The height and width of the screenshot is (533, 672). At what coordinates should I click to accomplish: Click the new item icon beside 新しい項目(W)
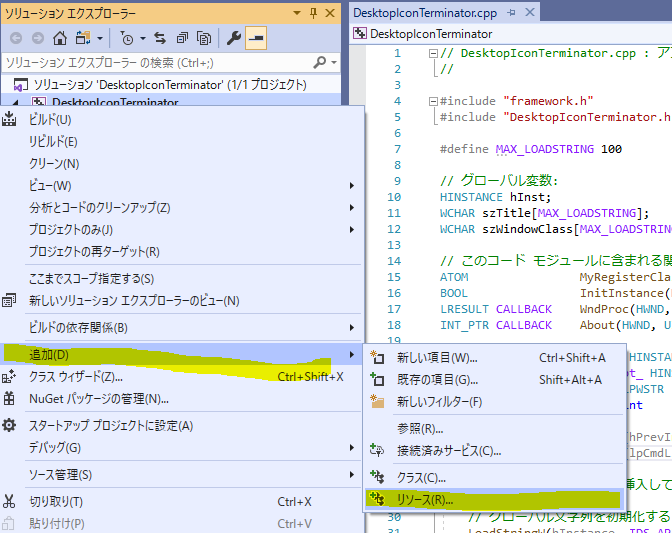(x=377, y=357)
